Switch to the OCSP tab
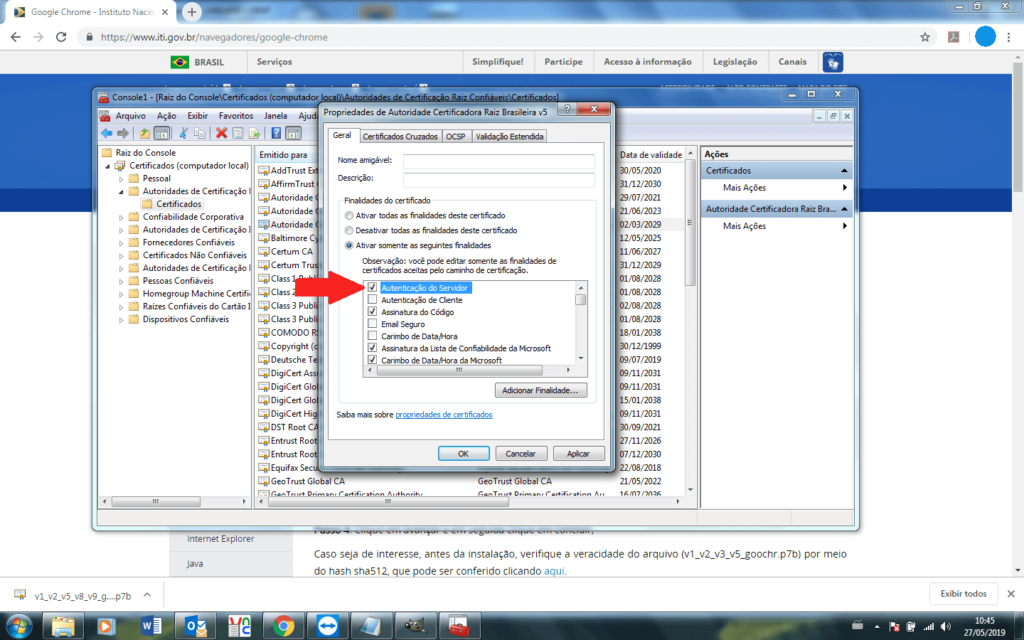 [x=456, y=136]
